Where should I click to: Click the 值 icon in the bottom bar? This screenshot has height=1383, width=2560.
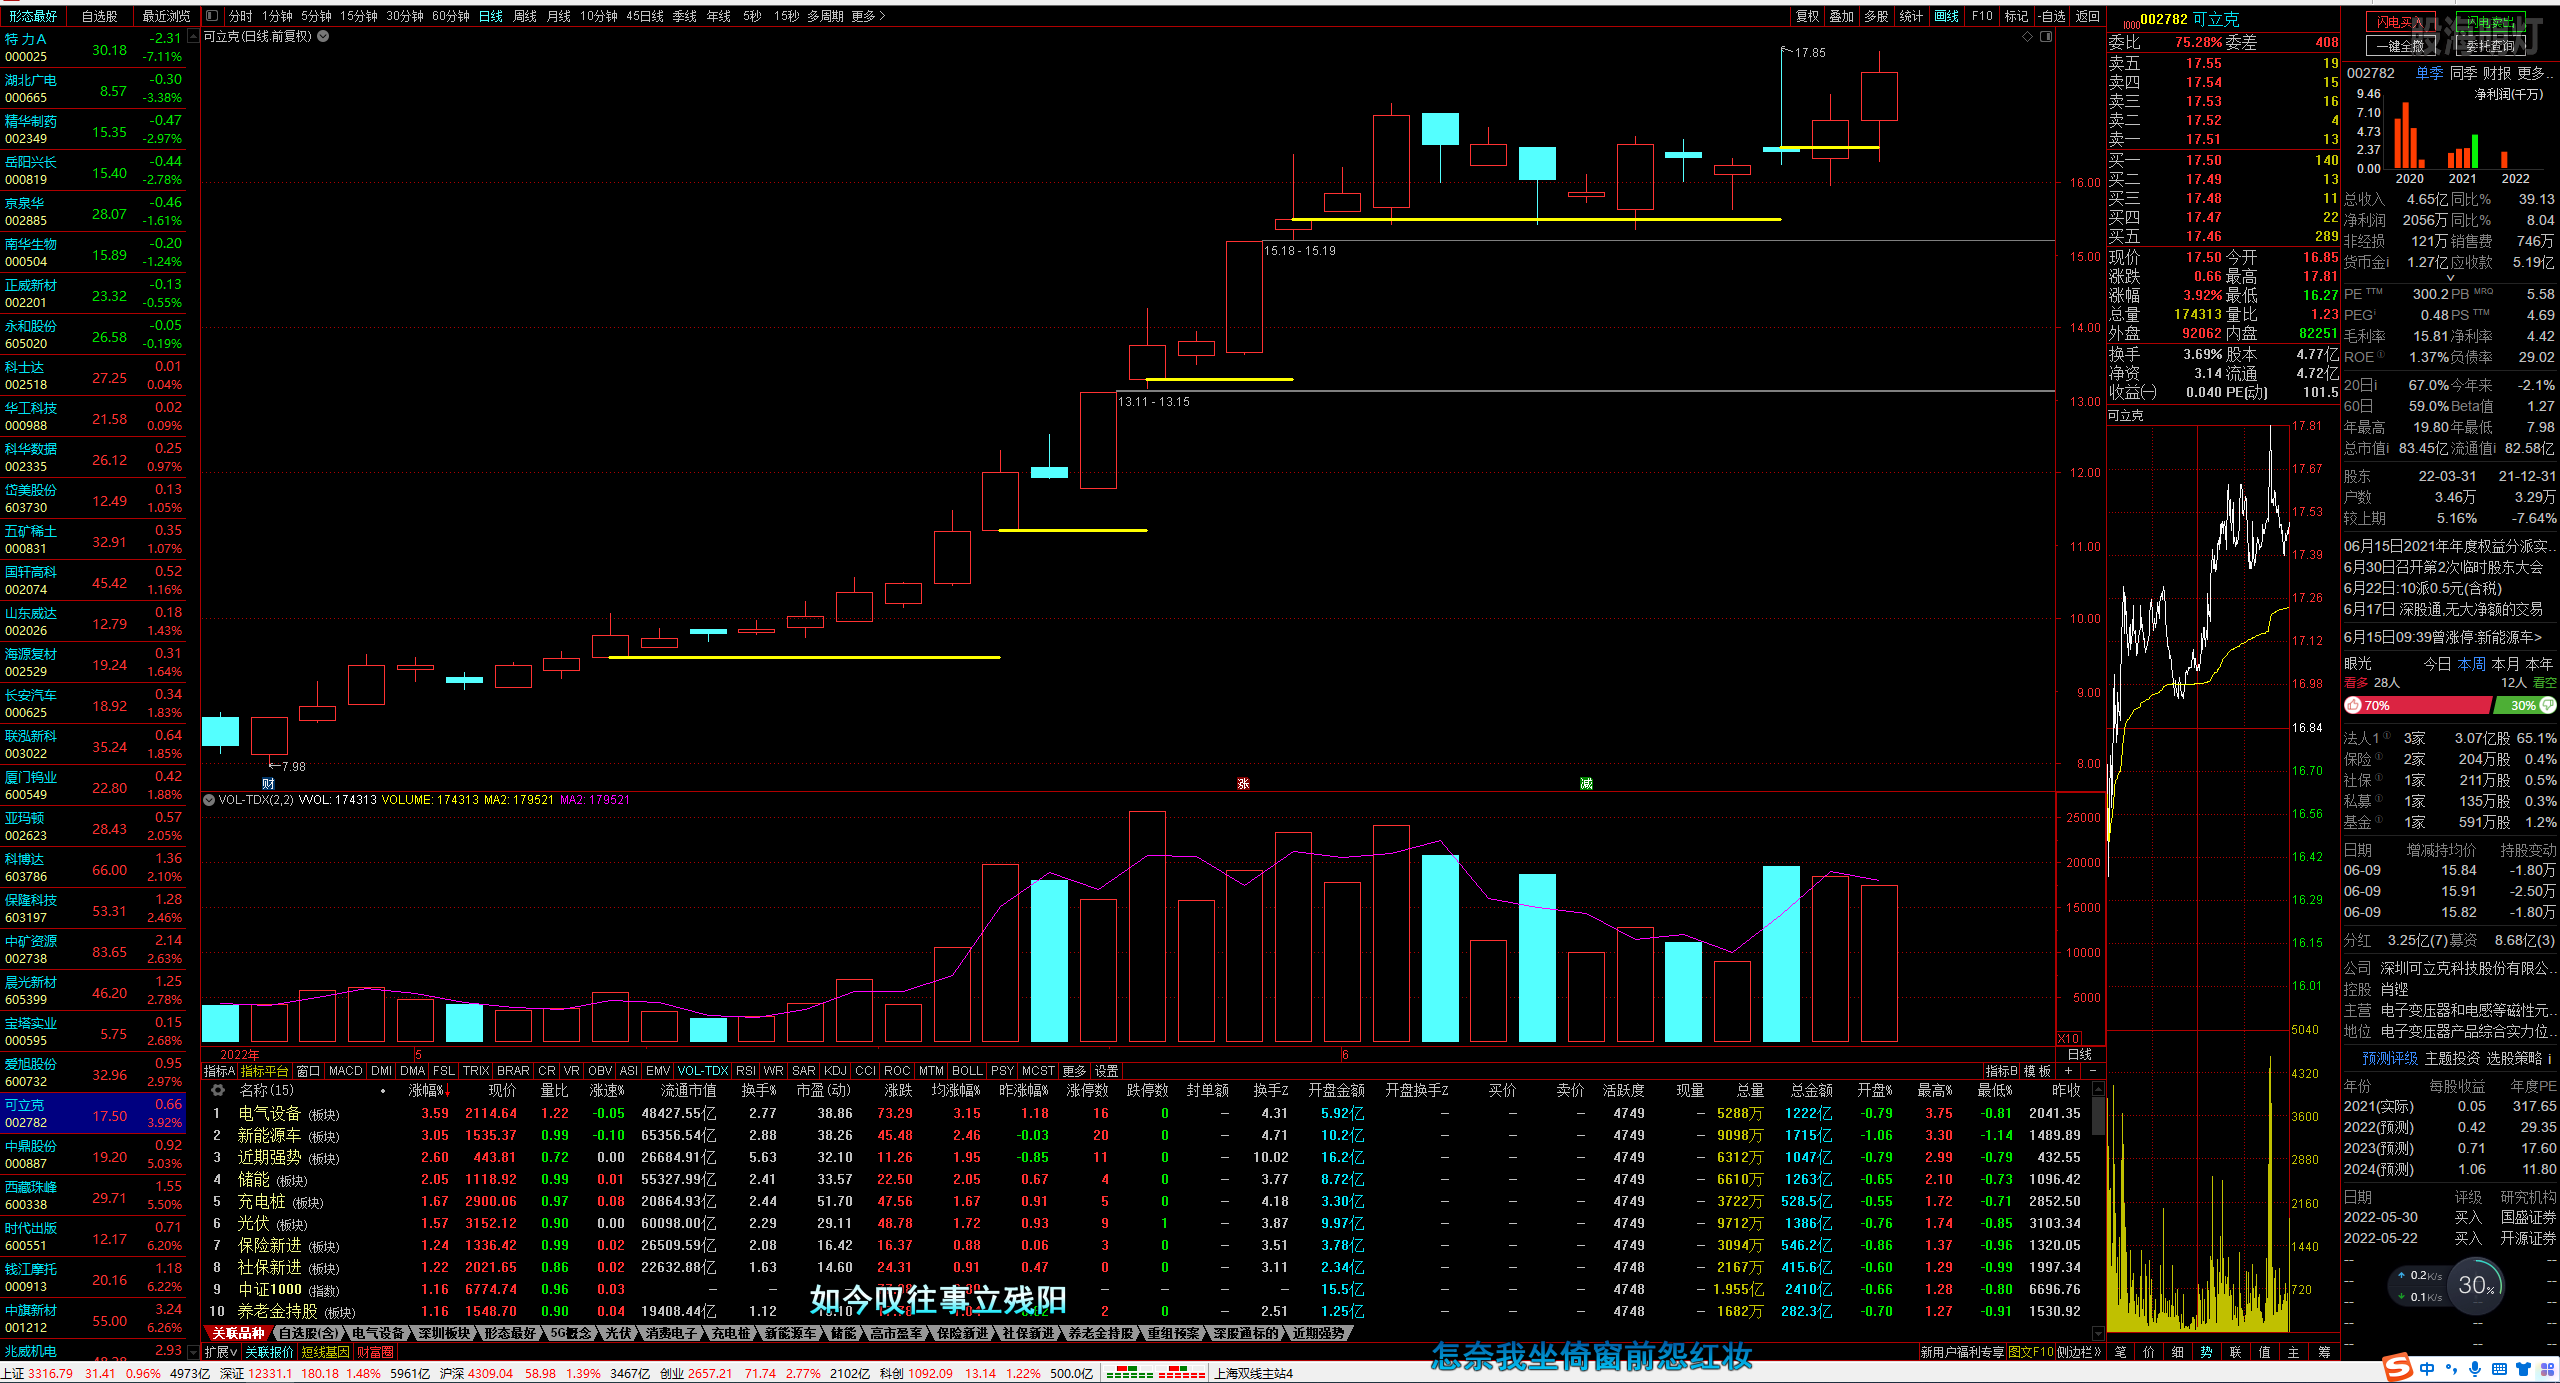[x=2265, y=1351]
